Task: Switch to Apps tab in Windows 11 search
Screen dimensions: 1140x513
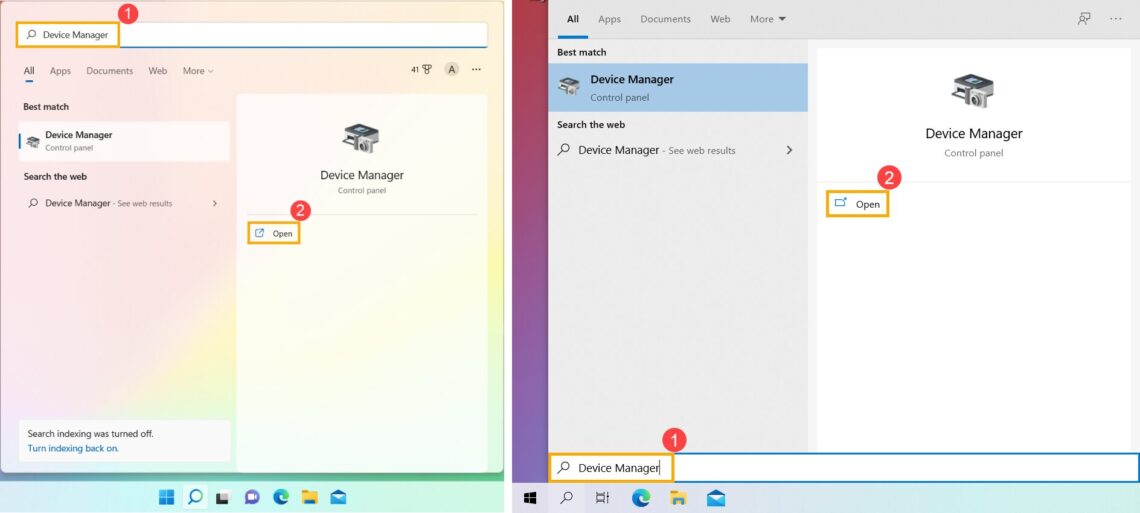Action: 60,71
